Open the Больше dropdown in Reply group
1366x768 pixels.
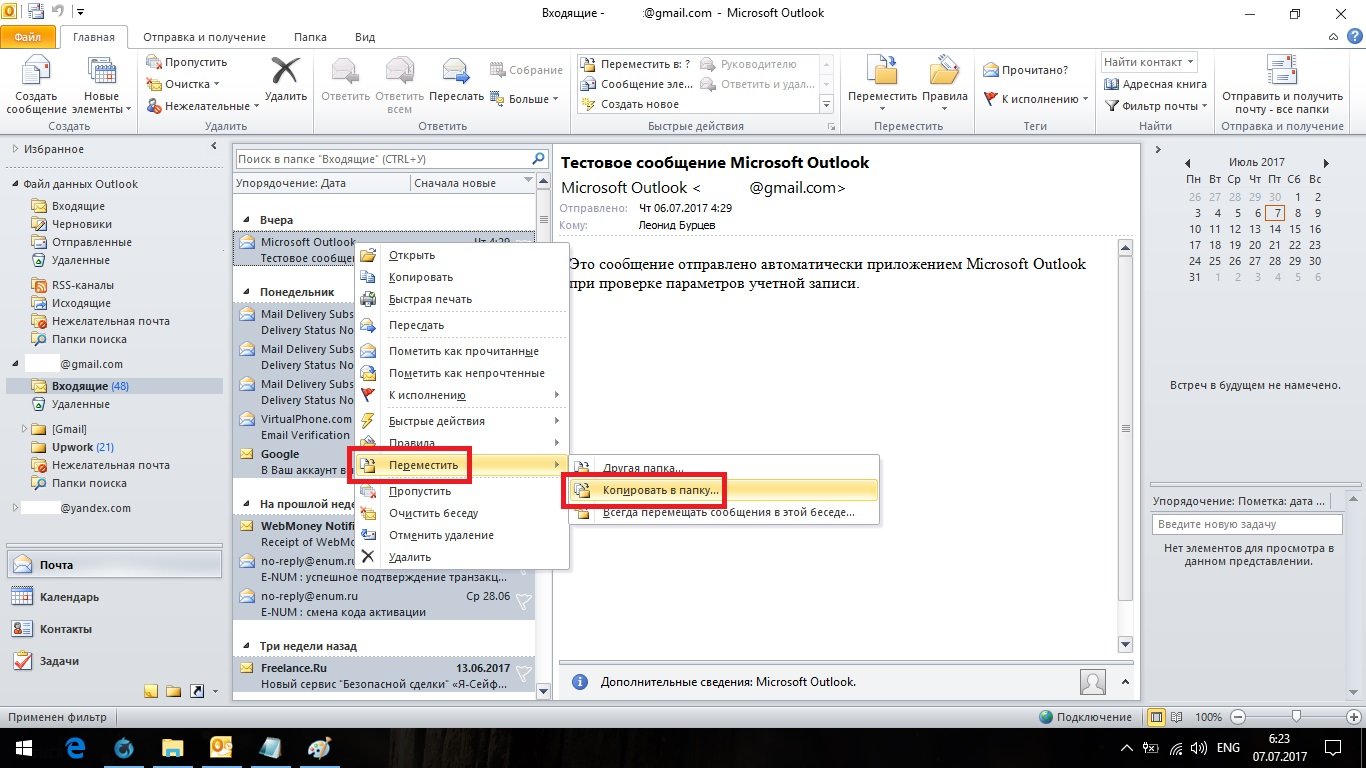click(524, 99)
